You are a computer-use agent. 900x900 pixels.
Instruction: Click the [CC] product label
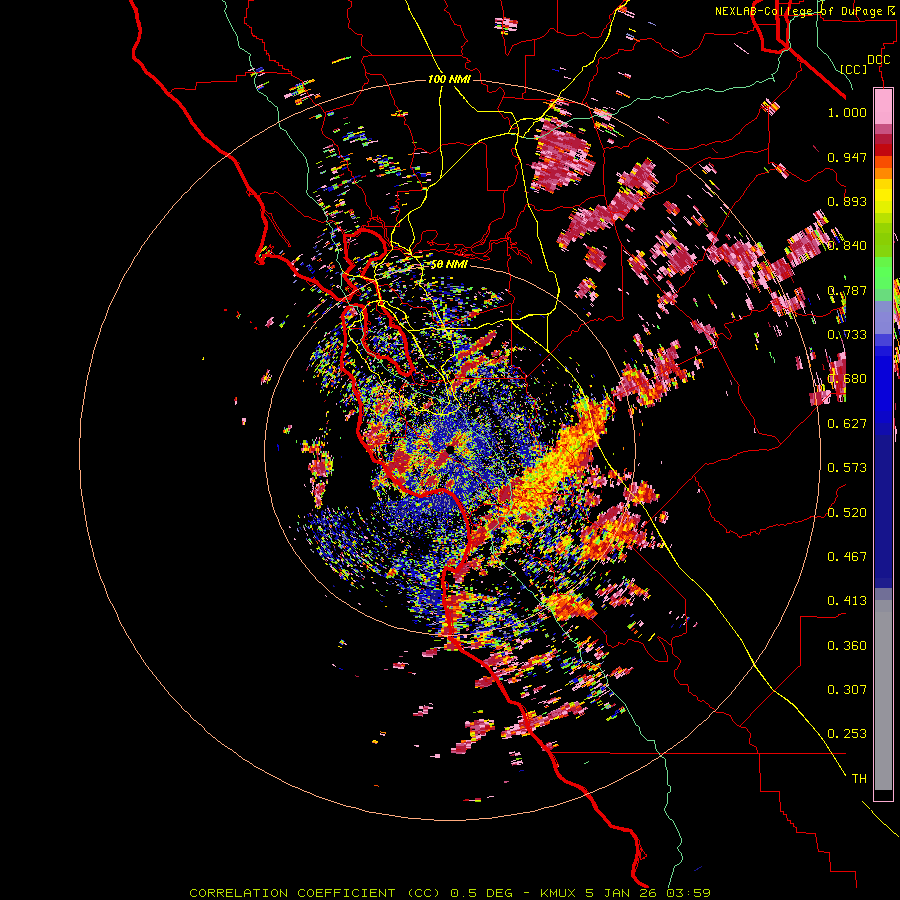pyautogui.click(x=854, y=69)
